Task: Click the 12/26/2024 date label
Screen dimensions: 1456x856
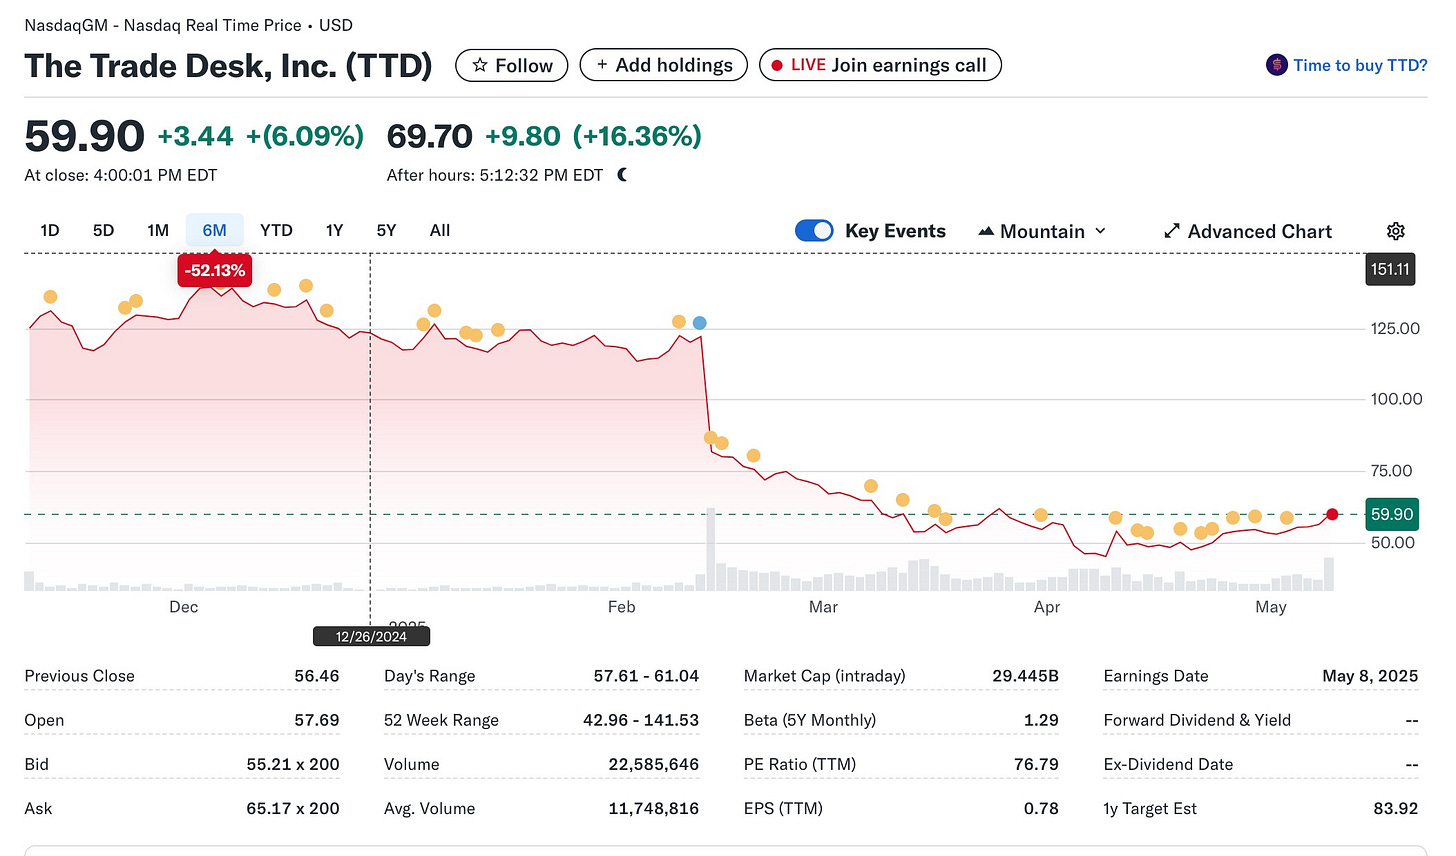Action: [371, 636]
